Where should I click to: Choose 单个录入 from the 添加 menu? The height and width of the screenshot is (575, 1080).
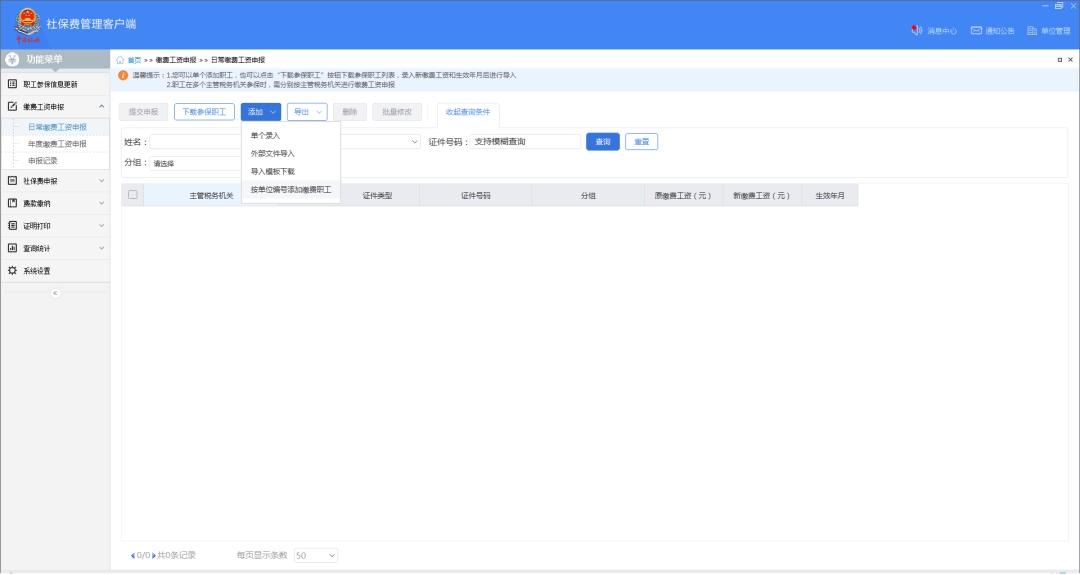[266, 135]
